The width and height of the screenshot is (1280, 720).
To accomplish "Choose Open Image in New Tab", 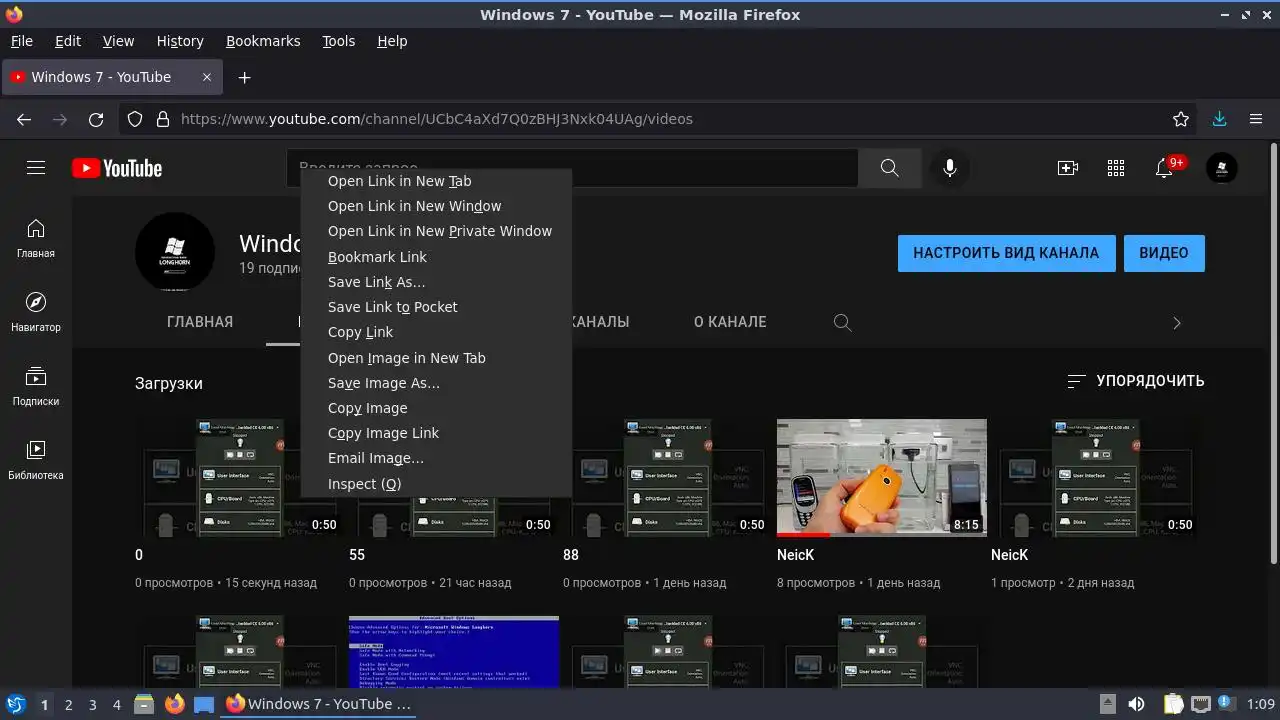I will pyautogui.click(x=436, y=358).
